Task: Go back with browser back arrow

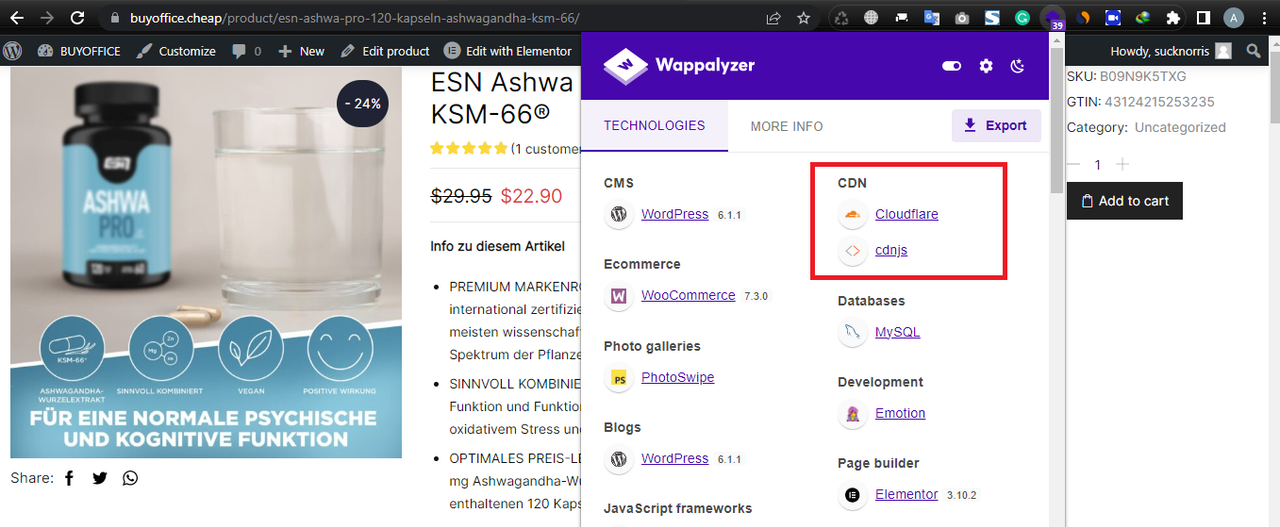Action: tap(17, 18)
